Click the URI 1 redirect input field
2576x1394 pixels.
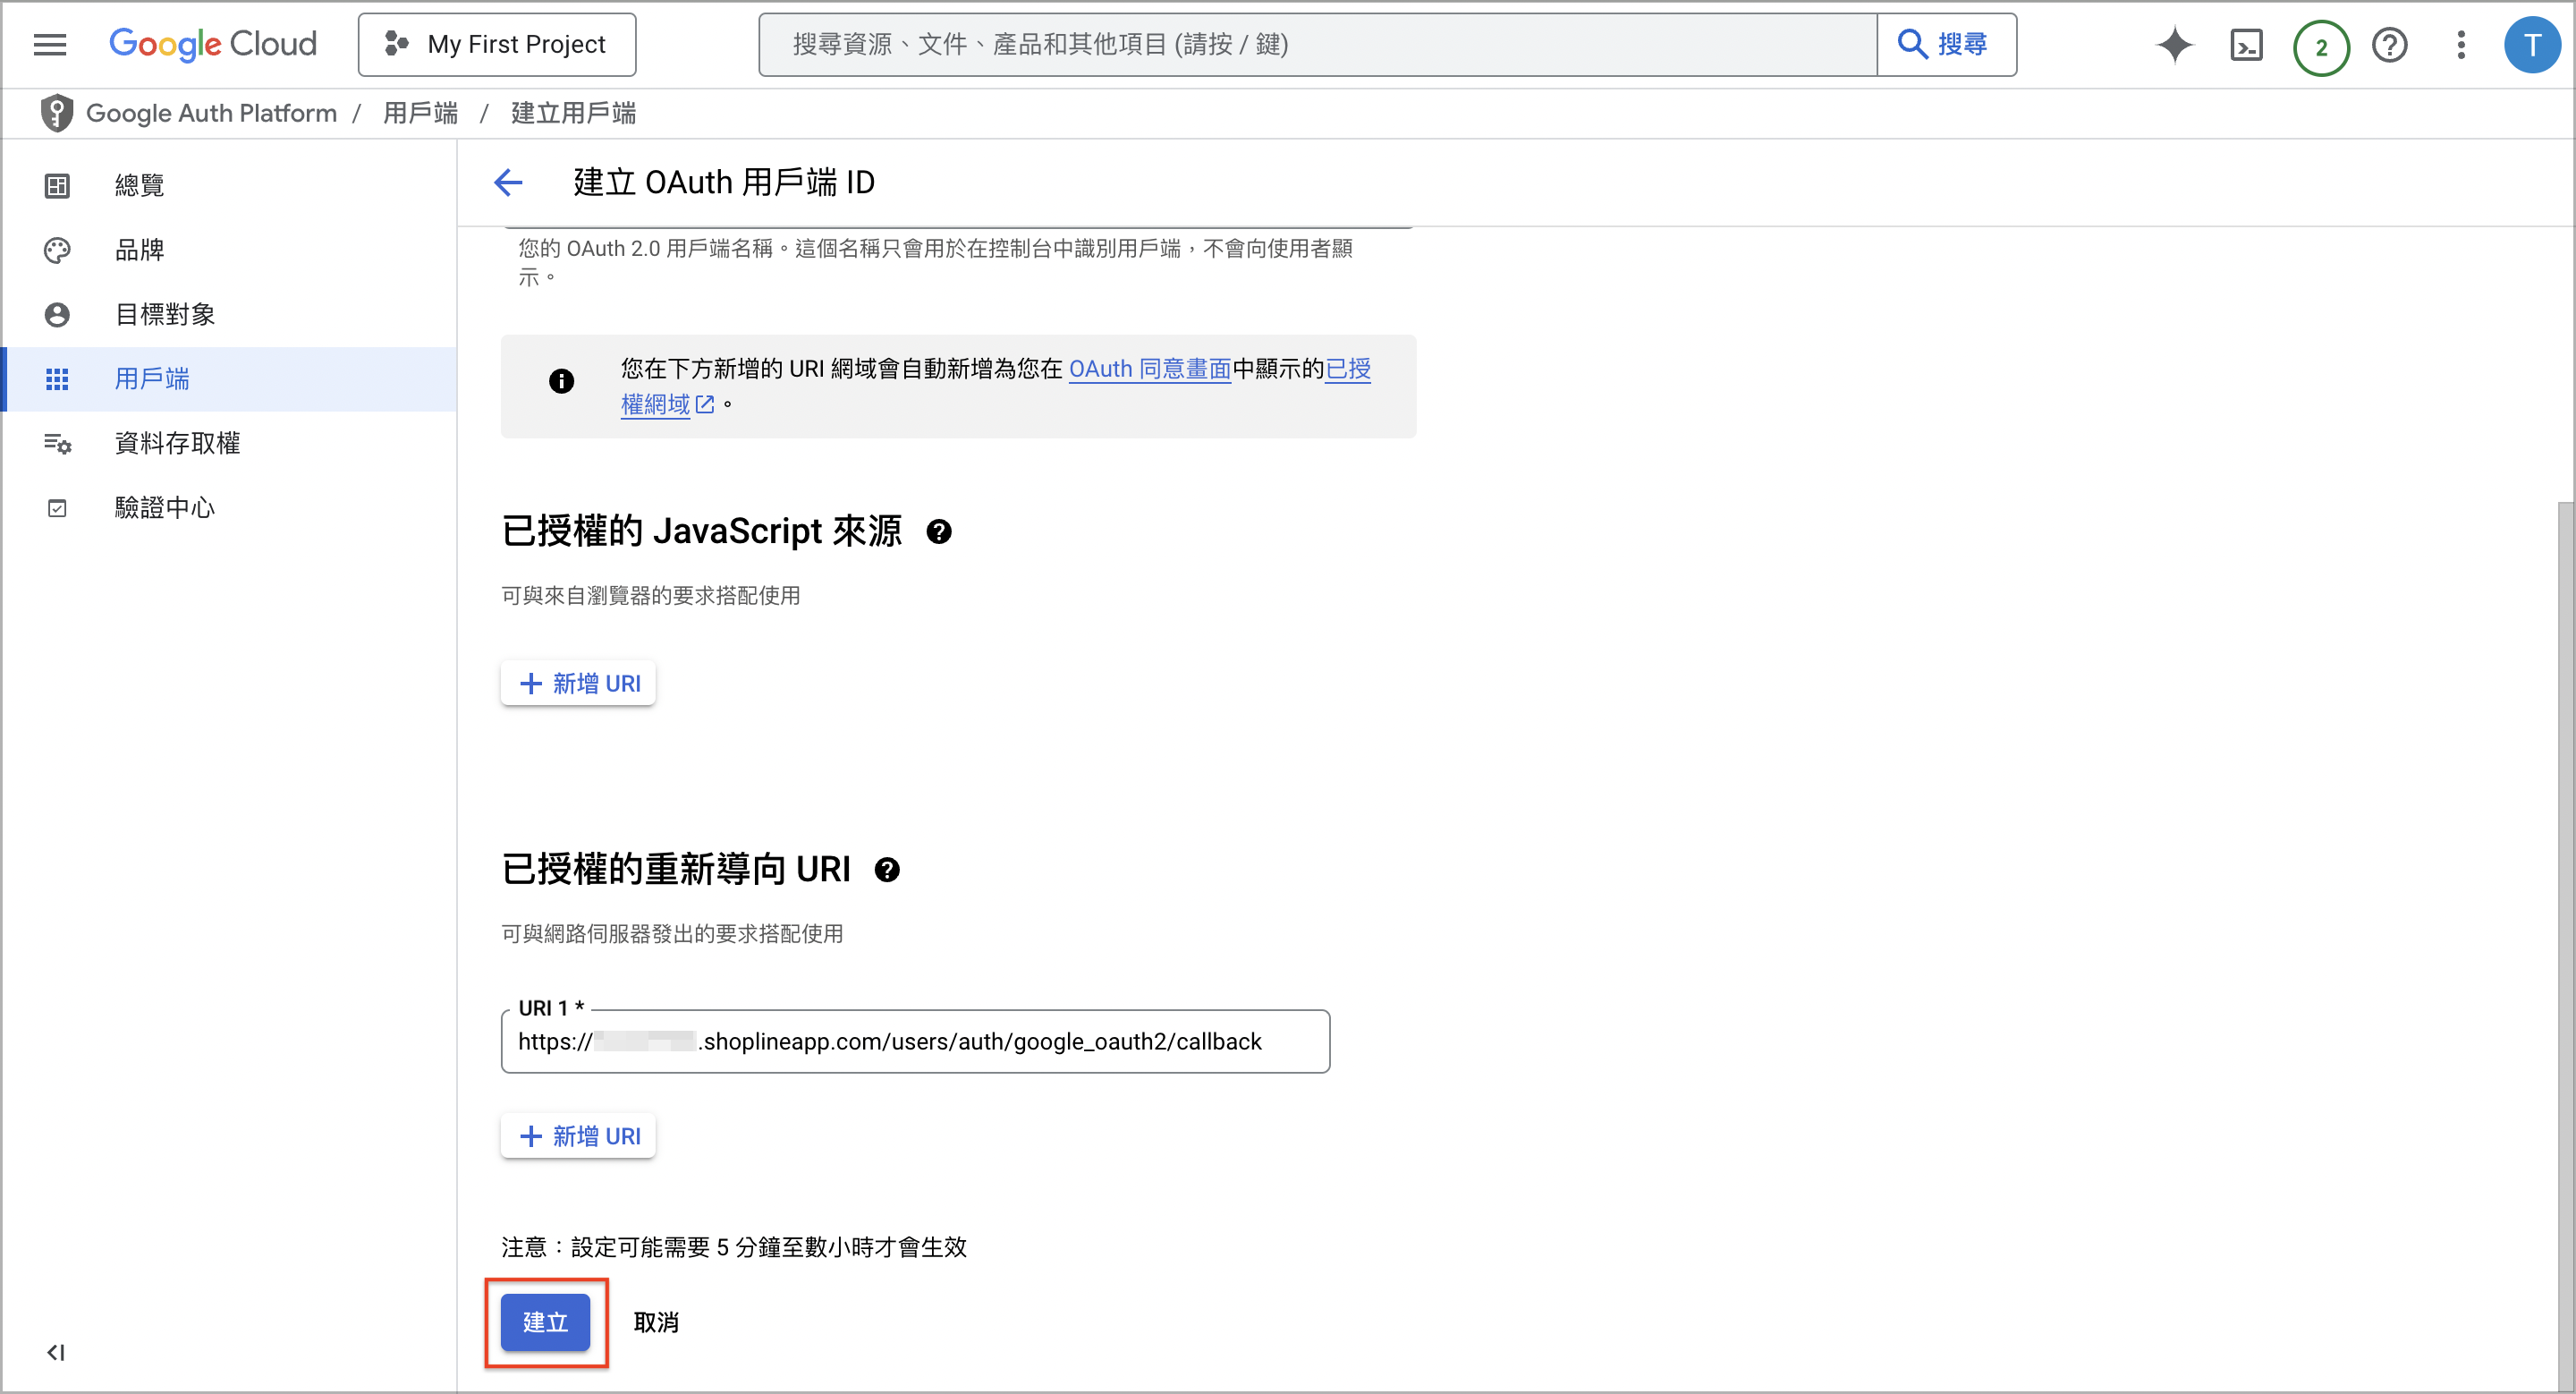[915, 1041]
